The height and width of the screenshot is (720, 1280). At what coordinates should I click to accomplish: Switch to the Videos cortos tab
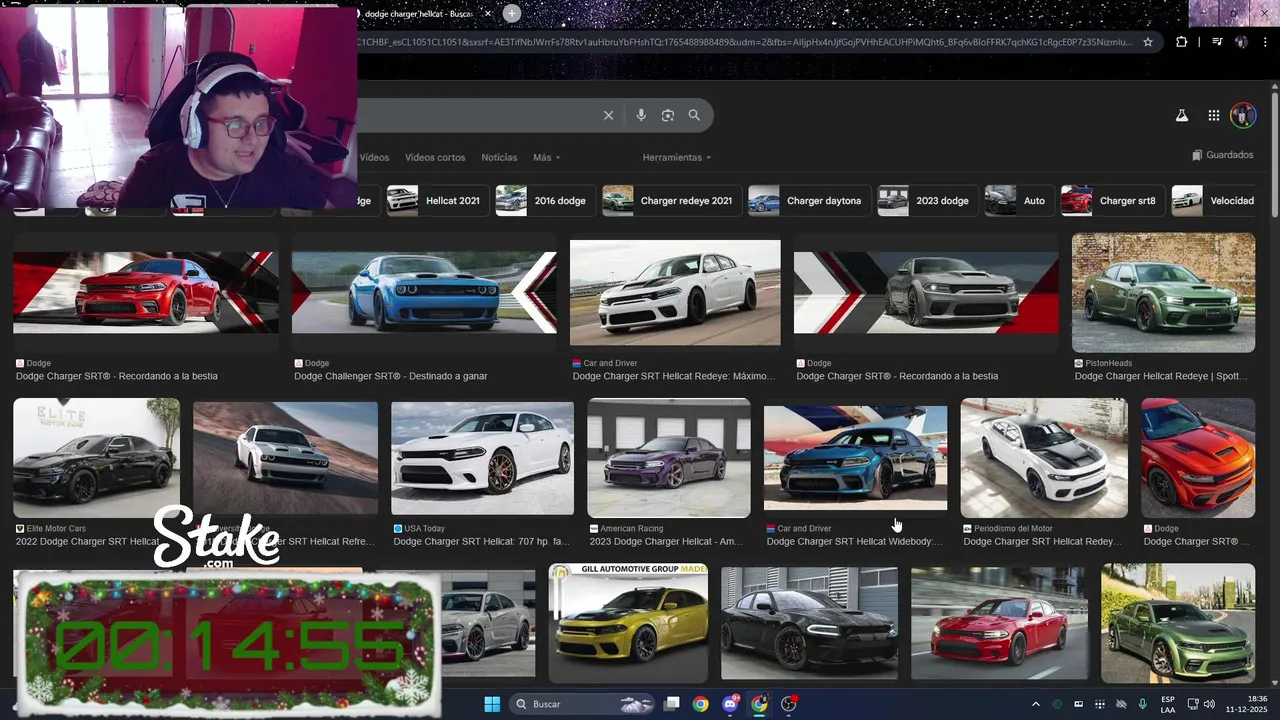pos(435,157)
